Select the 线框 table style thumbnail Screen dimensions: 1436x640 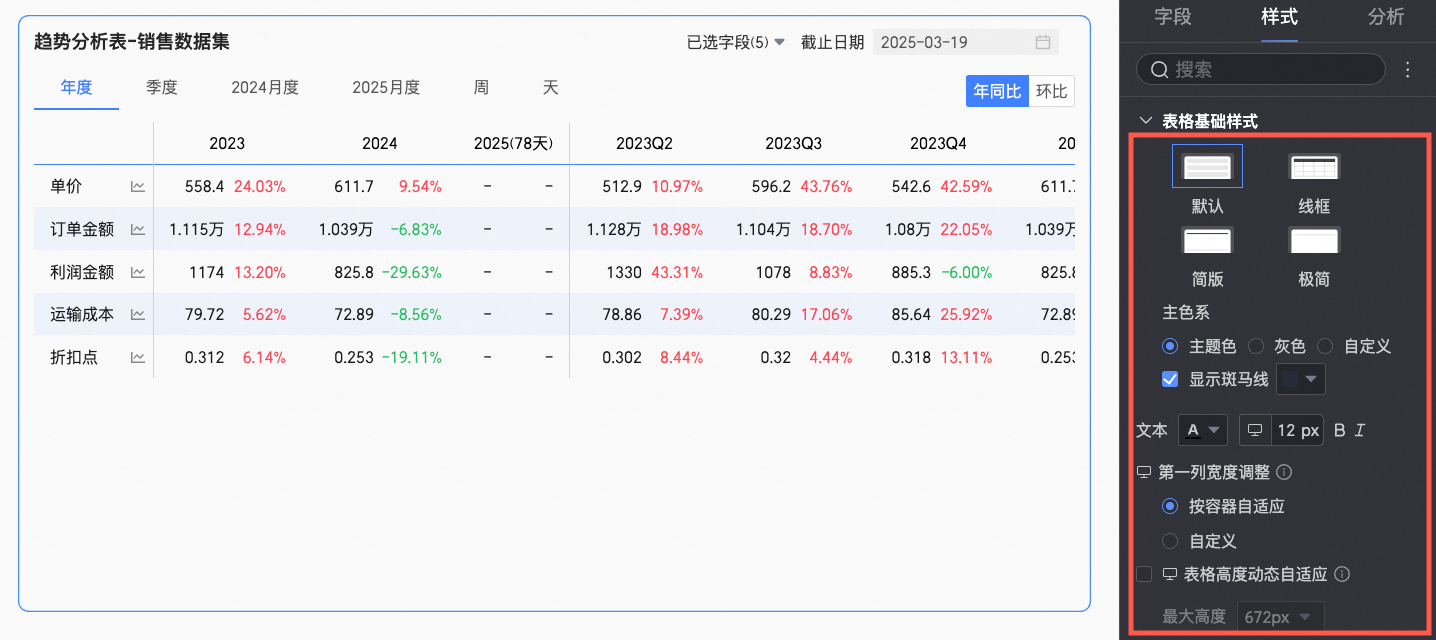(1314, 167)
